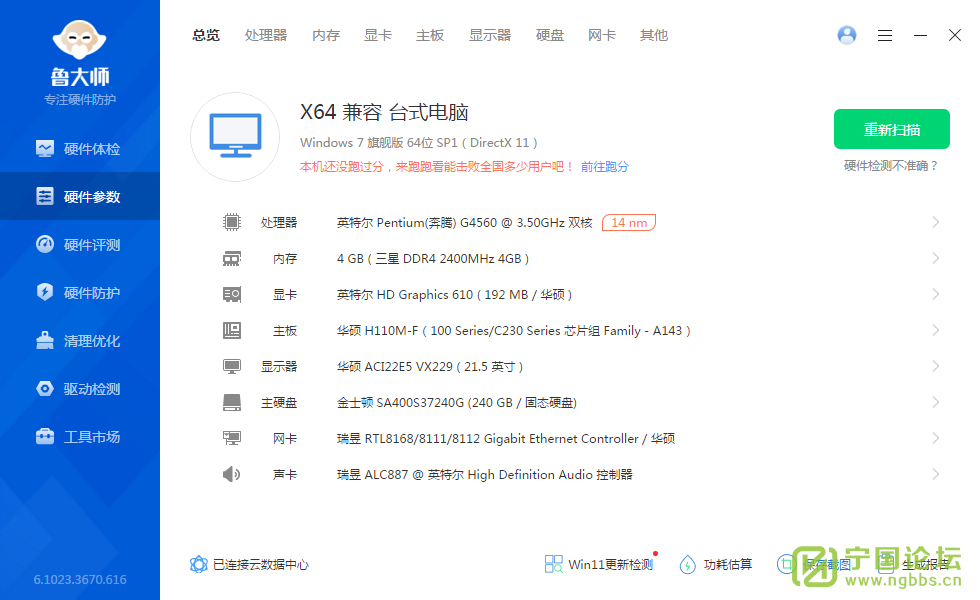Click the cloud data center icon
This screenshot has width=980, height=600.
point(198,564)
